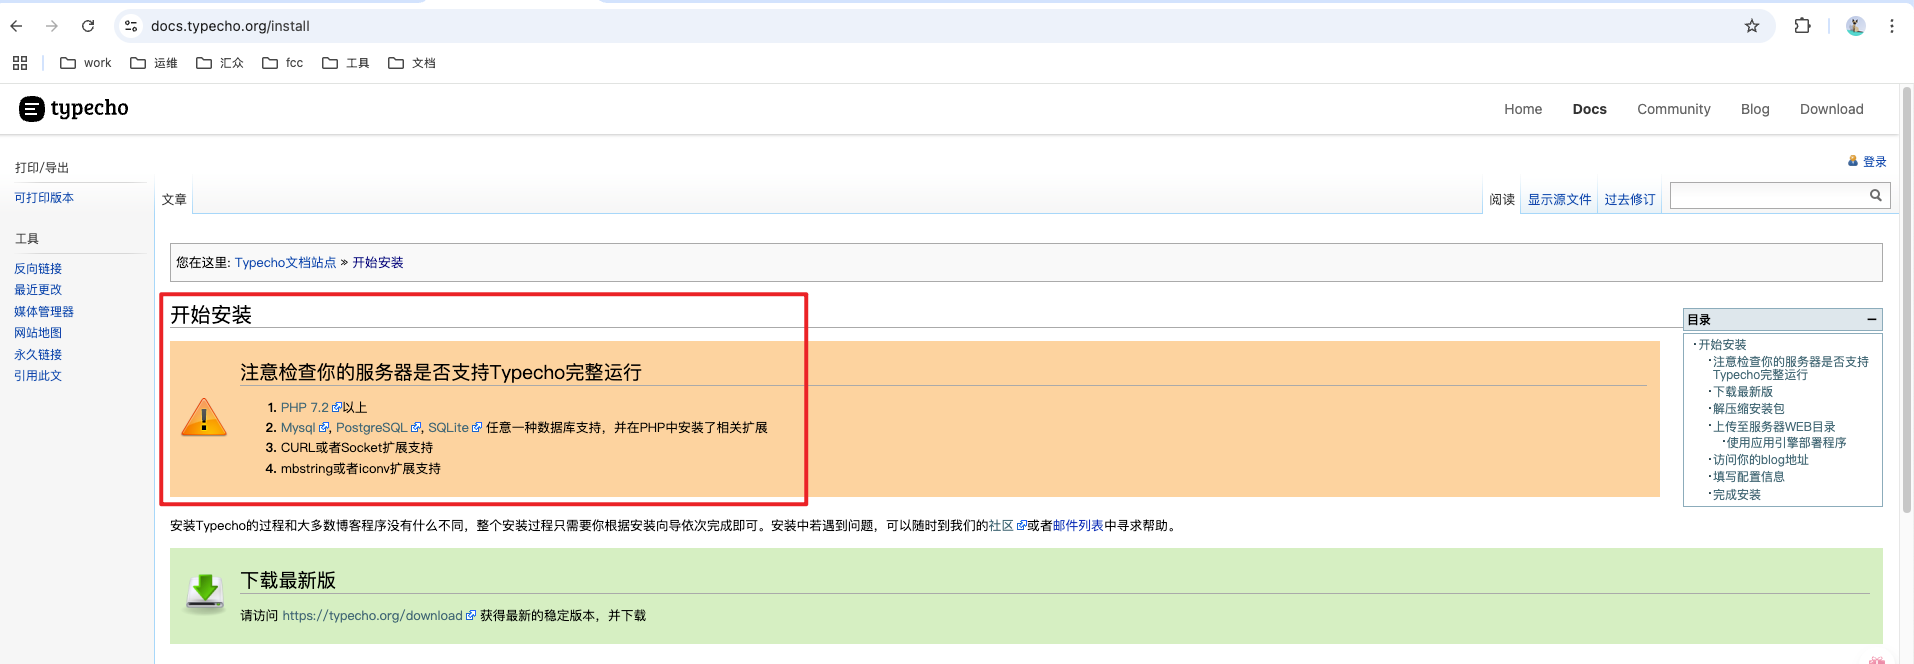Jump to 填写配置信息 TOC entry
The width and height of the screenshot is (1914, 664).
(x=1749, y=477)
